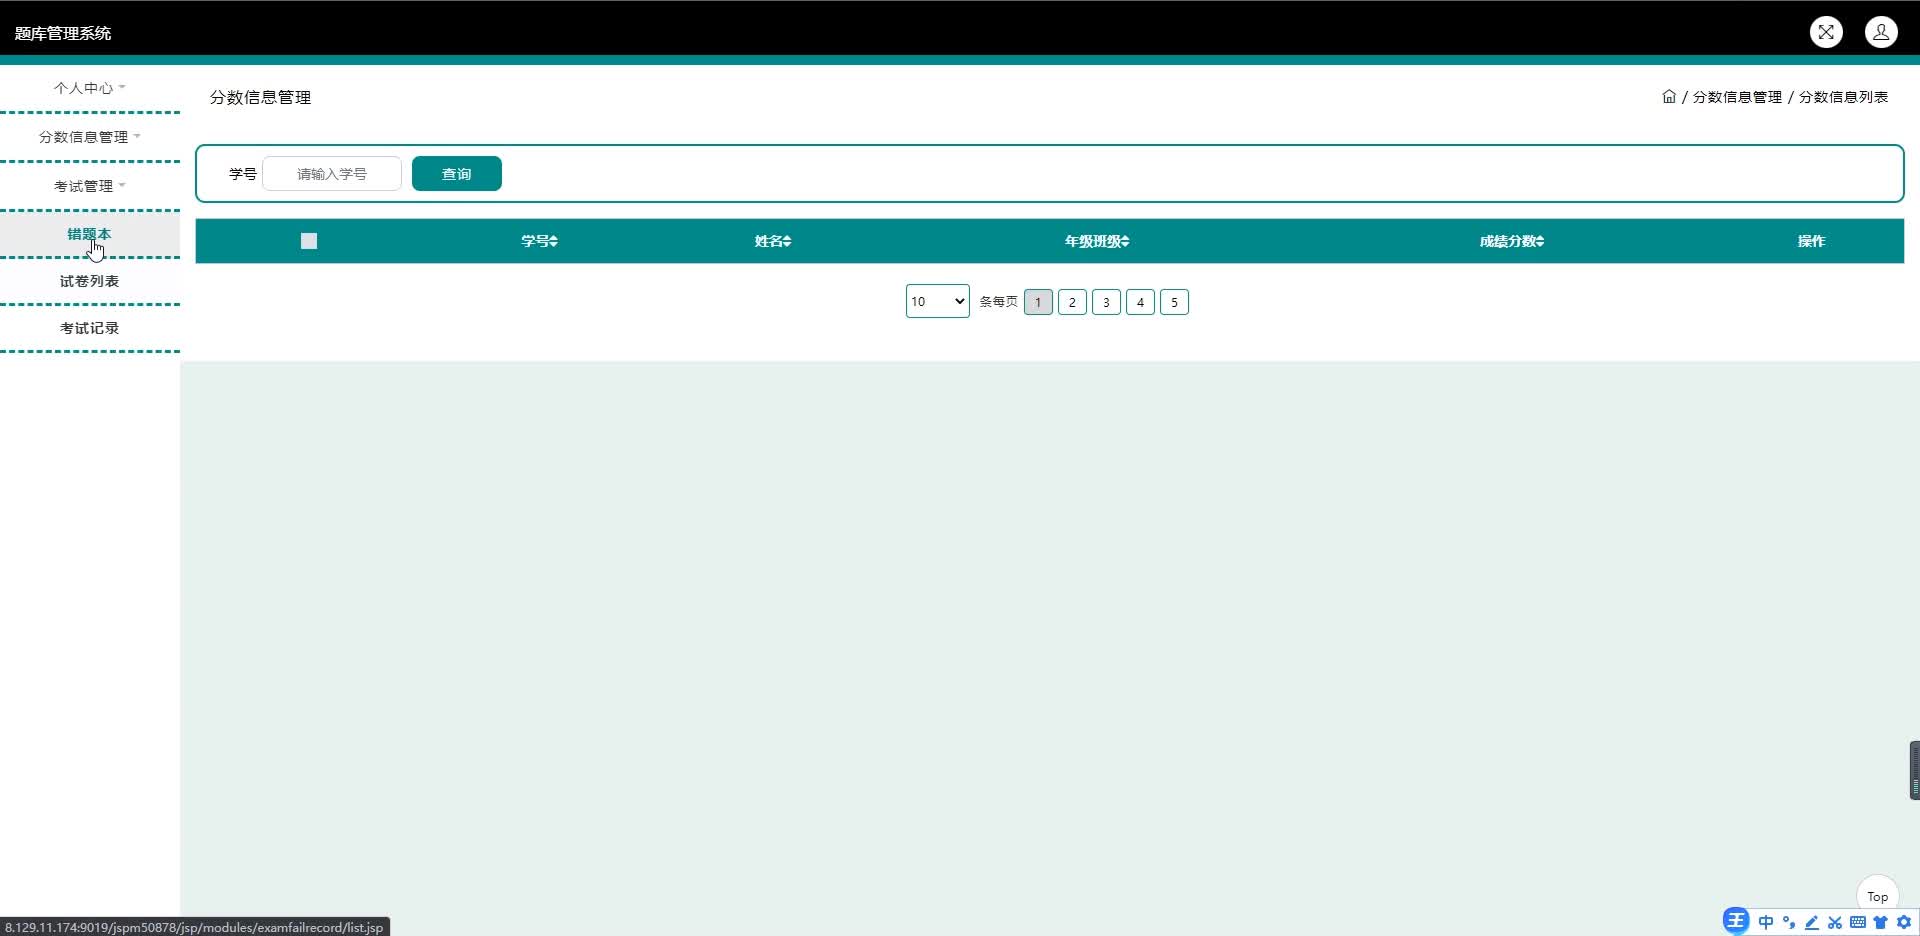Go to pagination page 2
1920x936 pixels.
pyautogui.click(x=1072, y=302)
